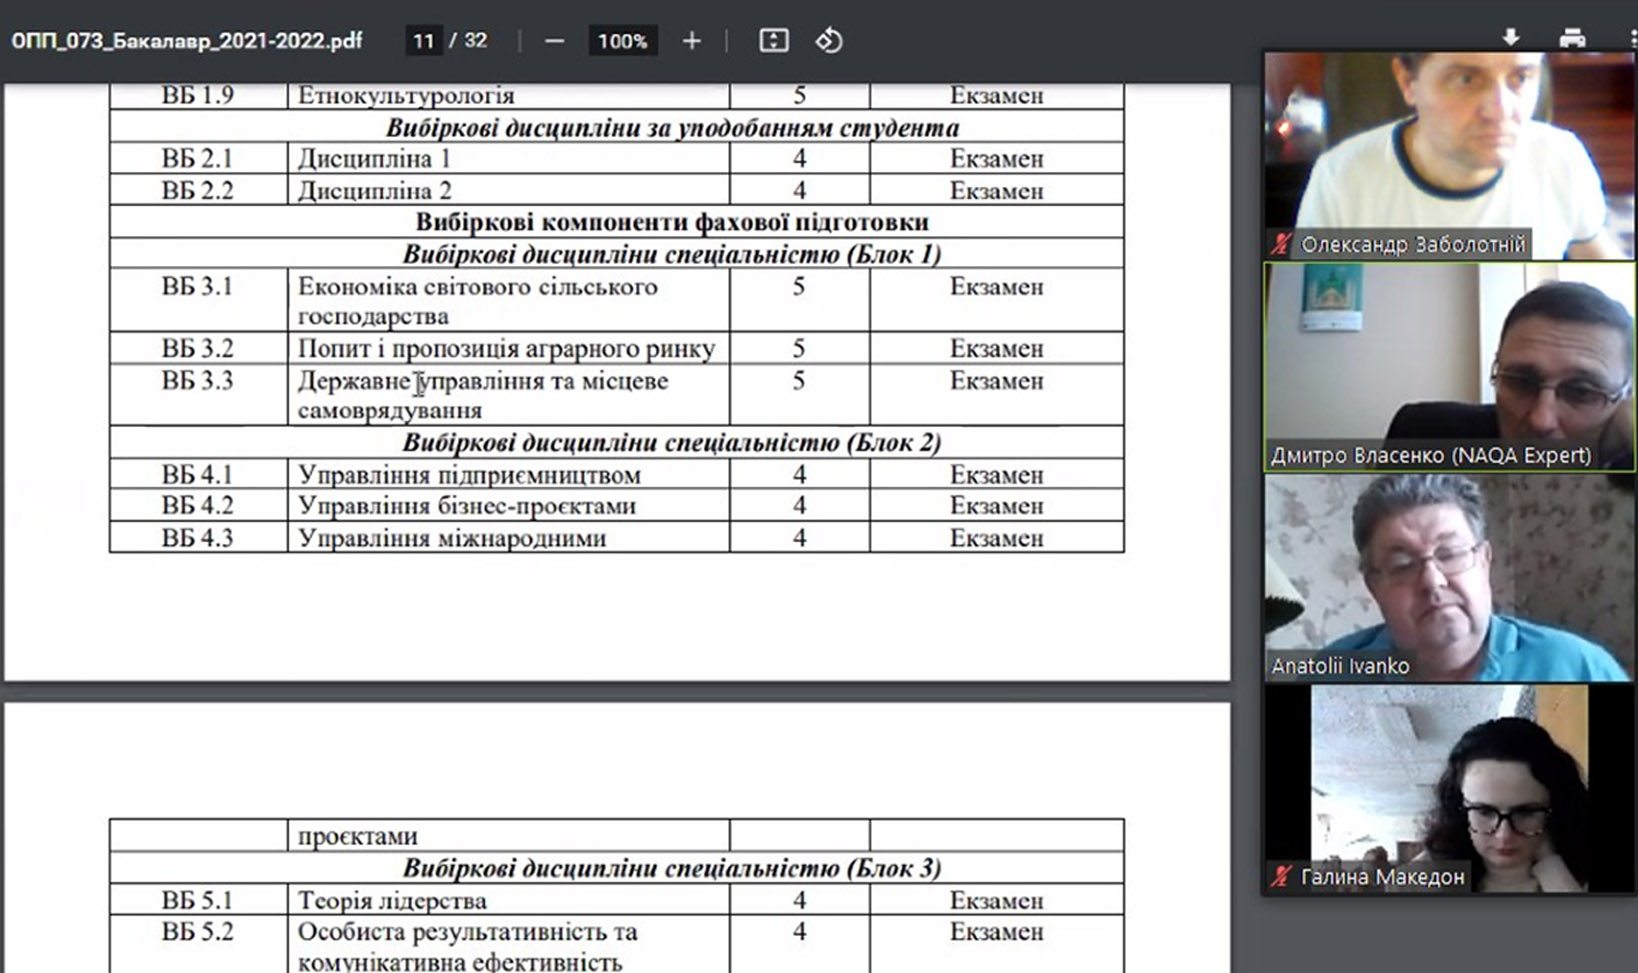Click the cell ВБ 4.1

point(197,475)
